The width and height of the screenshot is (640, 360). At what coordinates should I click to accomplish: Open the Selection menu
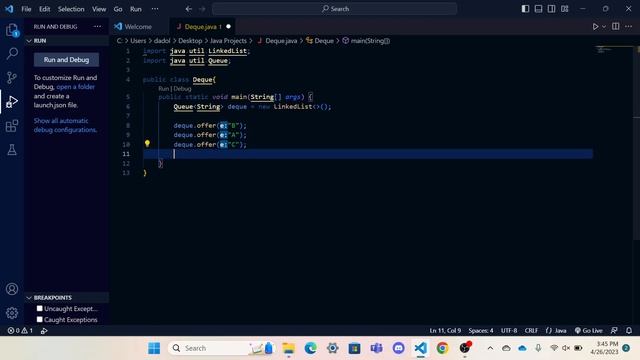[71, 9]
